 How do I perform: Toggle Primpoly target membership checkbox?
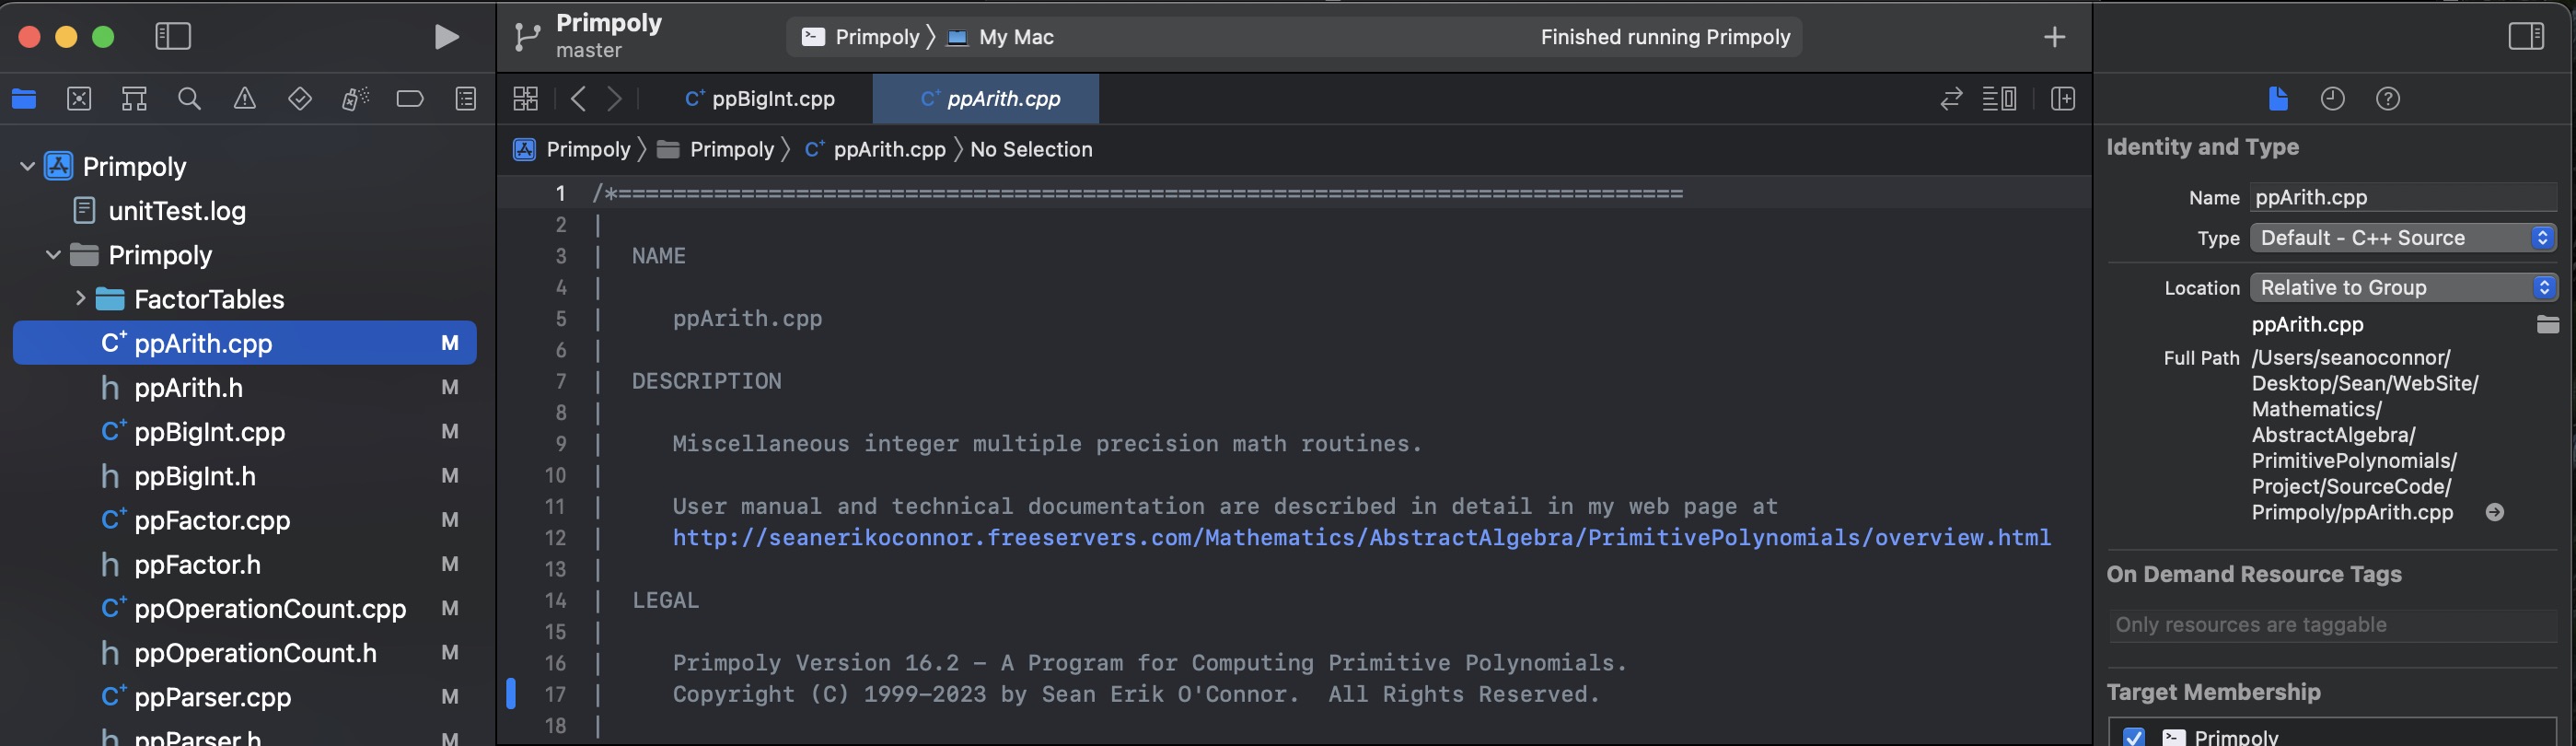(x=2133, y=737)
